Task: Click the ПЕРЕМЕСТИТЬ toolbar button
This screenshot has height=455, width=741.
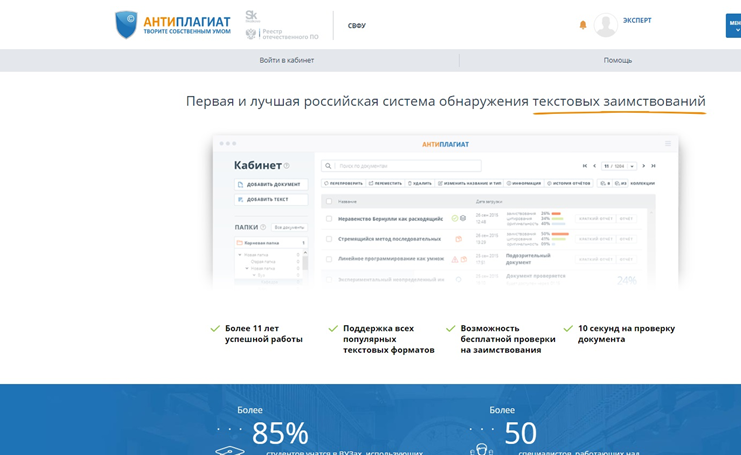Action: (385, 183)
